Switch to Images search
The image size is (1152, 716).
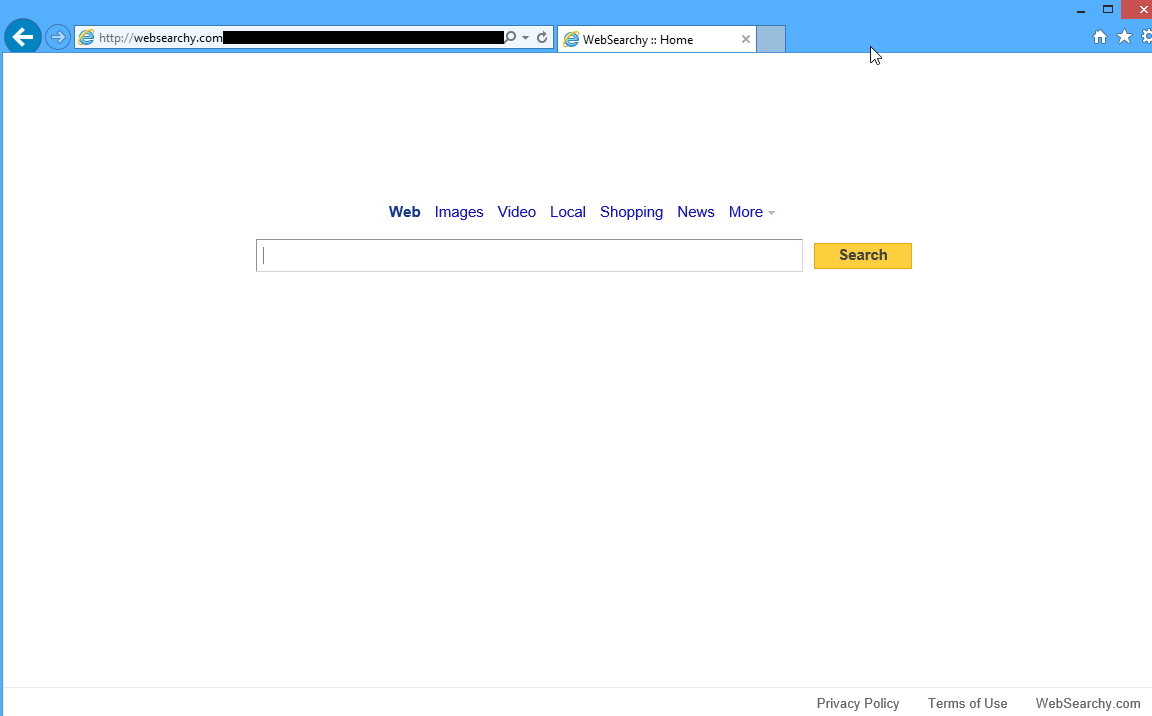[x=458, y=212]
